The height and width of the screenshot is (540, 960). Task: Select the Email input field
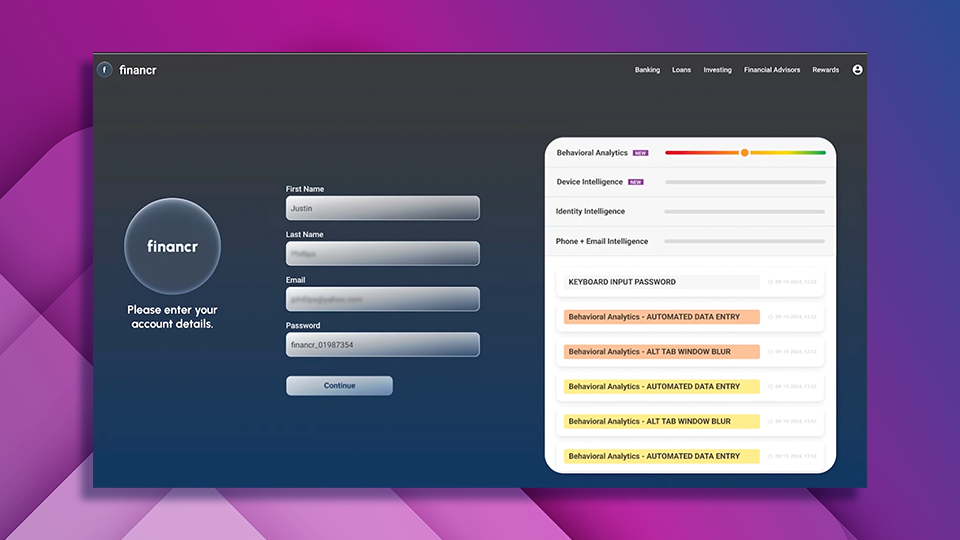[382, 299]
